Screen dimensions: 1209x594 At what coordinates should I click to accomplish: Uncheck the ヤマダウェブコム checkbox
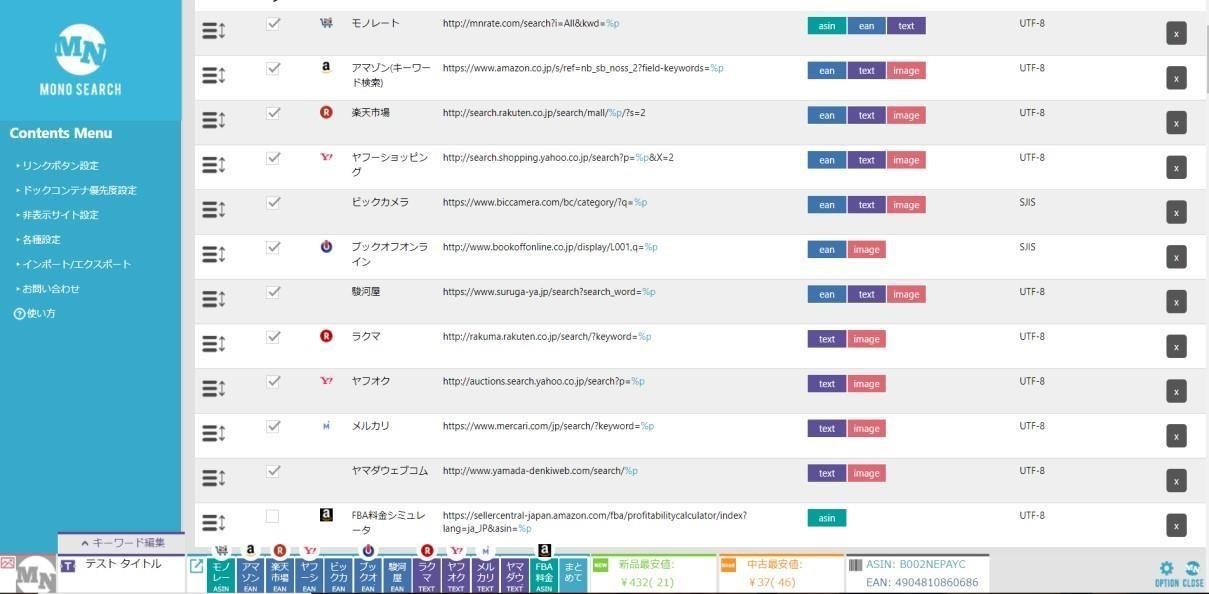(272, 471)
